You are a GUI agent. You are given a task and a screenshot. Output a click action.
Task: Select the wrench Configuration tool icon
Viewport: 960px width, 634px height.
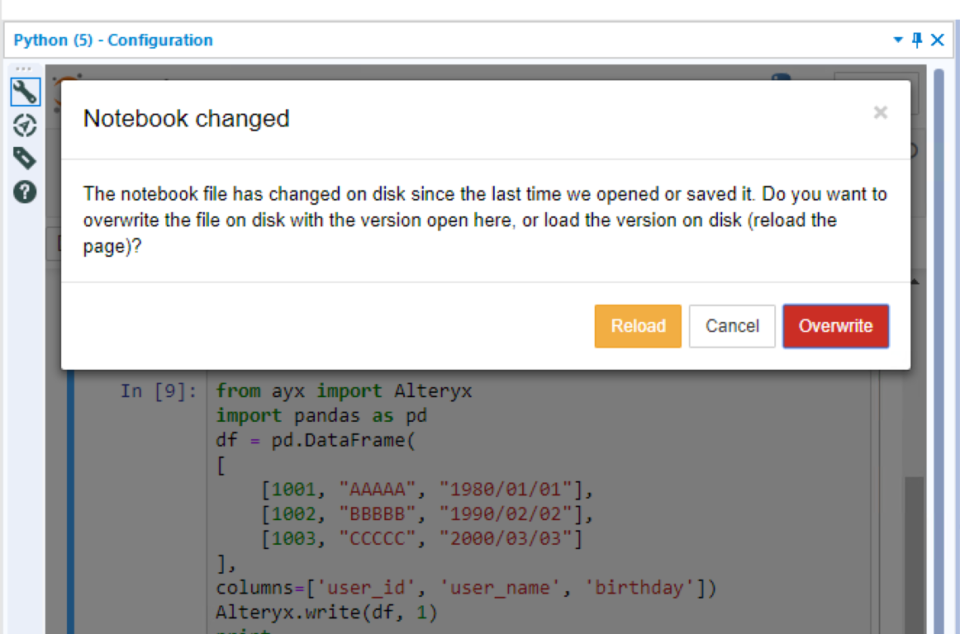(25, 91)
